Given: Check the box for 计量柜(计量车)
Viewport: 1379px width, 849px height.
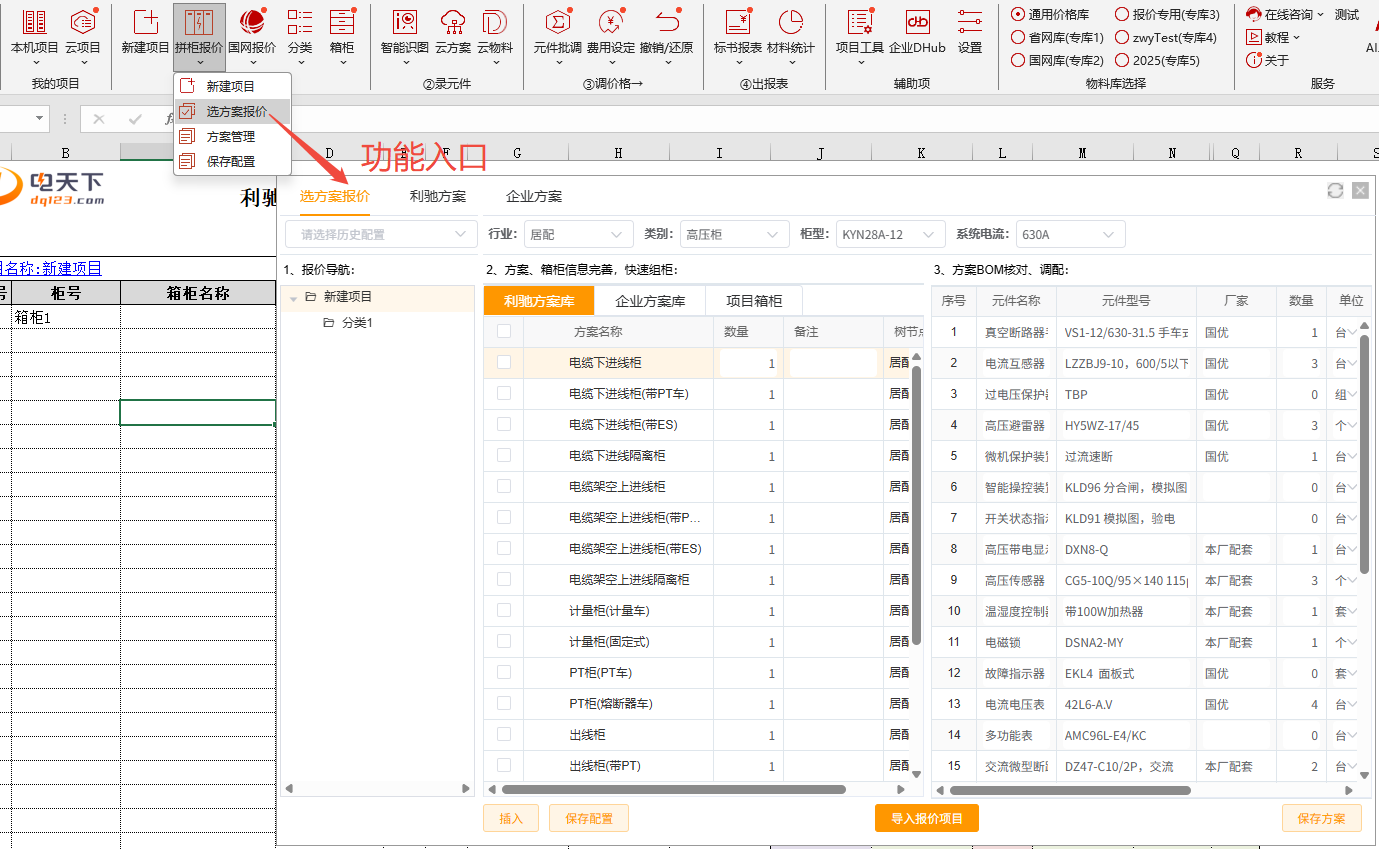Looking at the screenshot, I should (504, 610).
